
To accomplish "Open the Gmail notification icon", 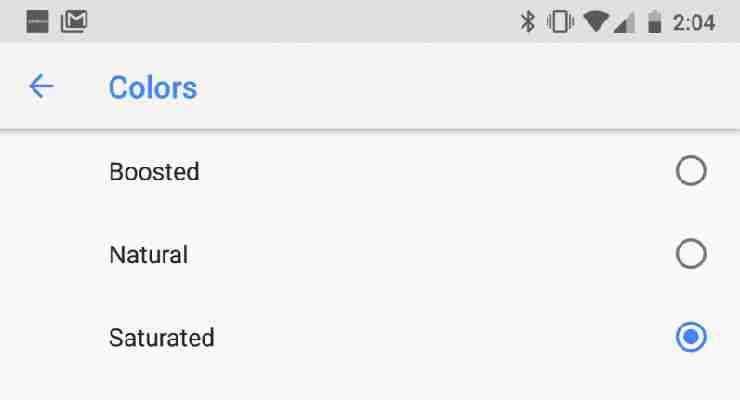I will pos(74,22).
